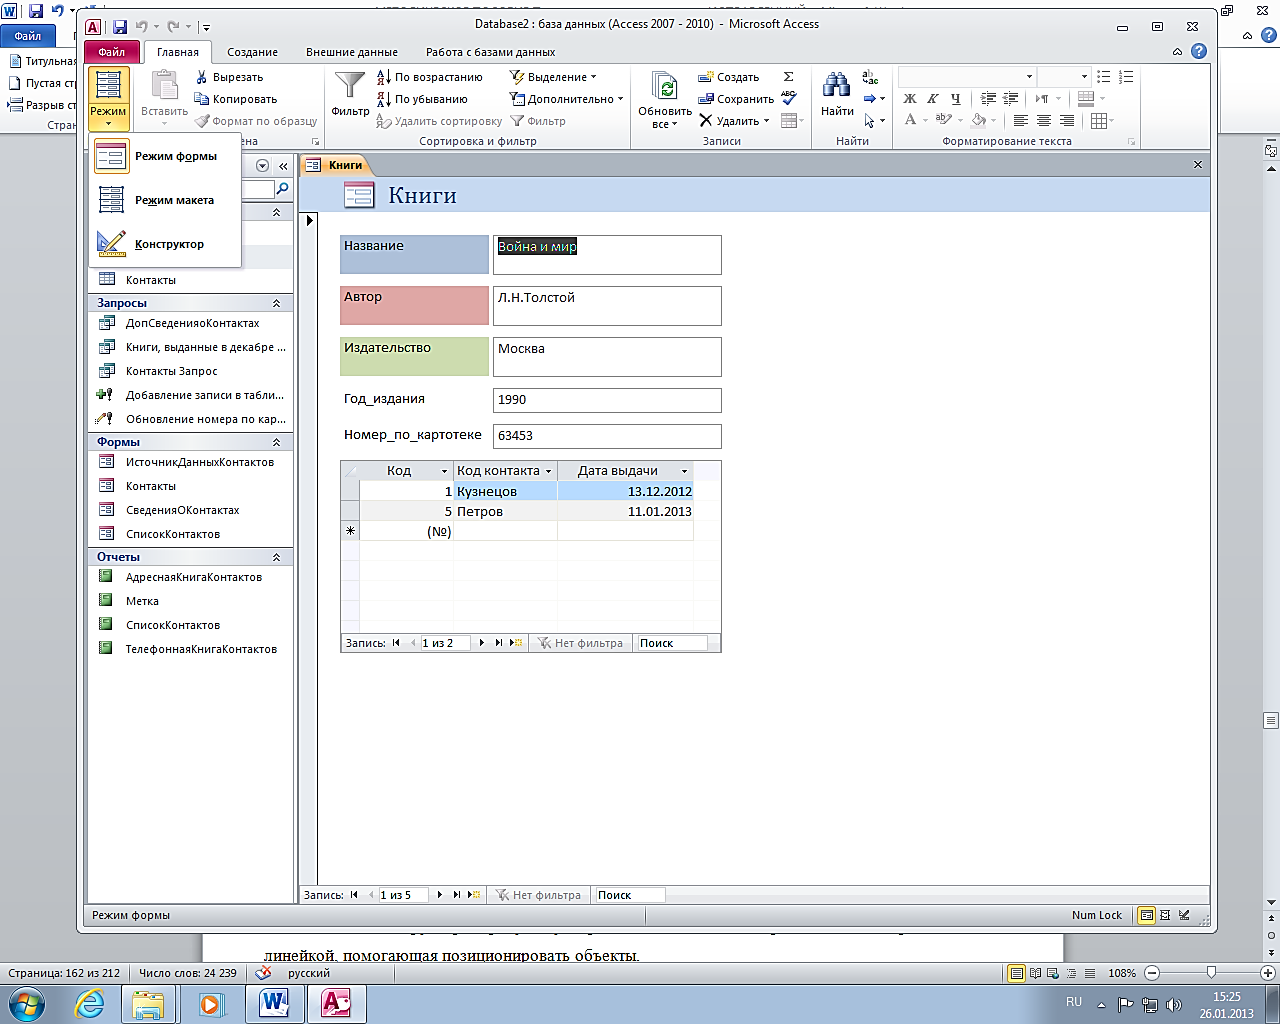Screen dimensions: 1280x1024
Task: Select the Кузнецов cell in the subform
Action: tap(505, 491)
